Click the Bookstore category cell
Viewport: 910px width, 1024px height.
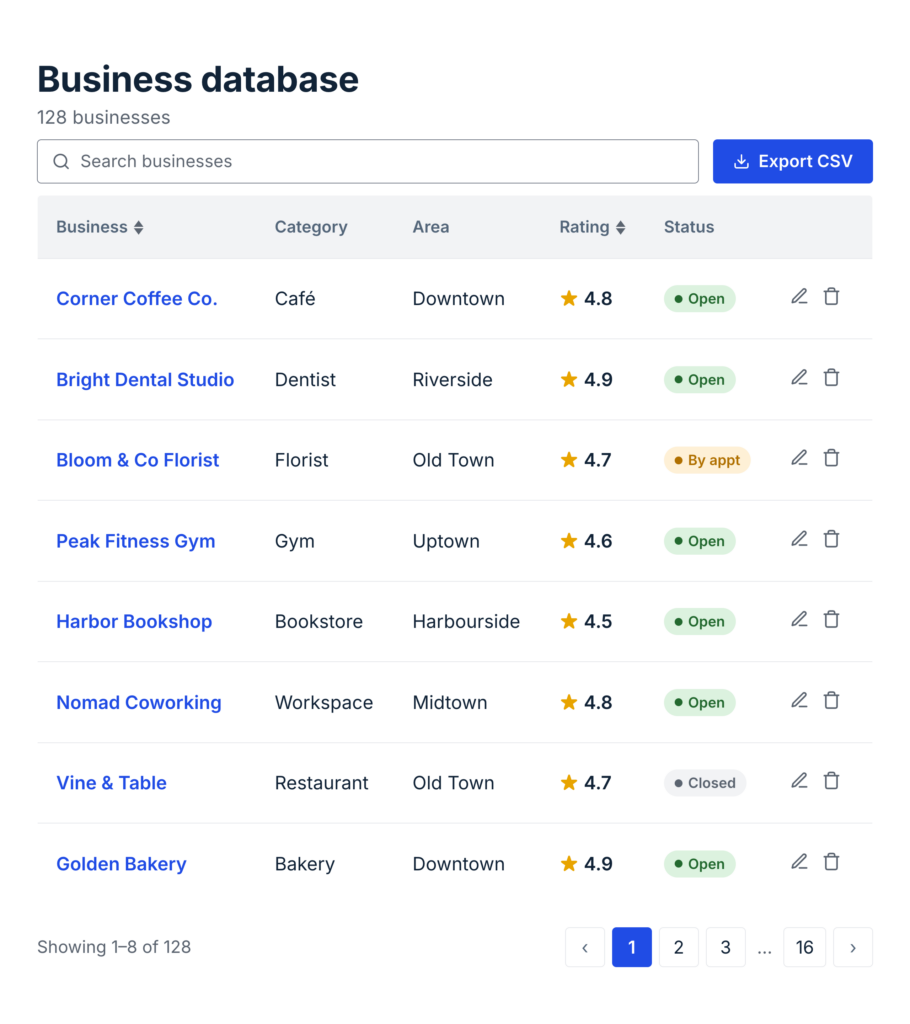click(318, 621)
